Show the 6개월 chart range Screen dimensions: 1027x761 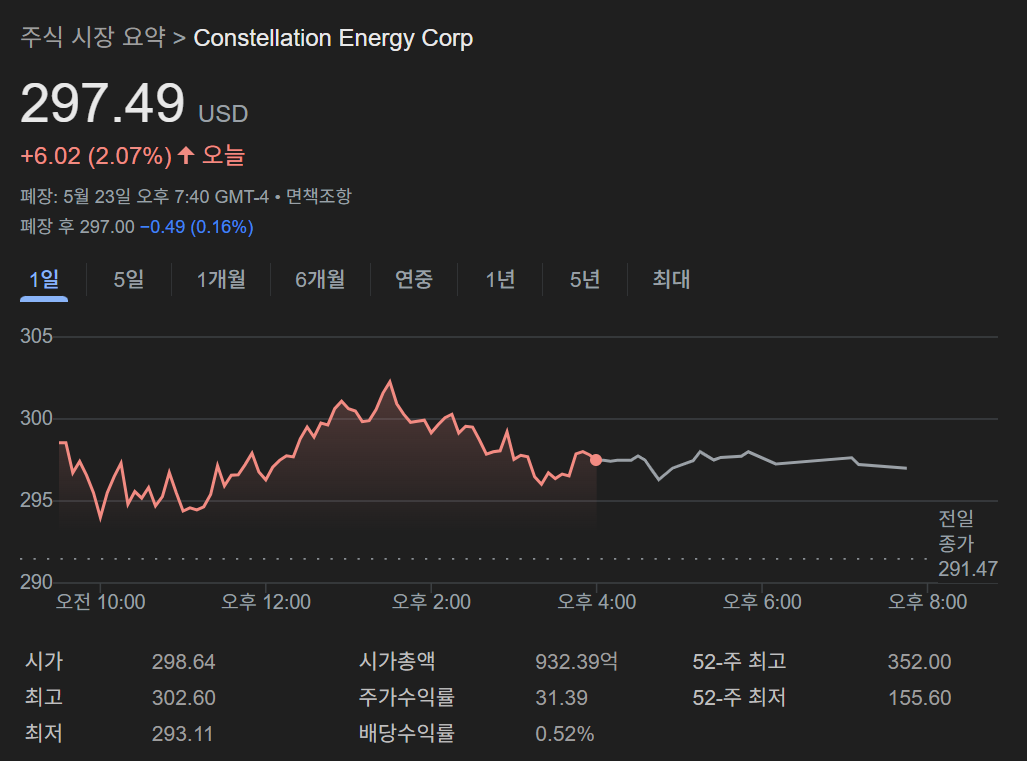(320, 280)
